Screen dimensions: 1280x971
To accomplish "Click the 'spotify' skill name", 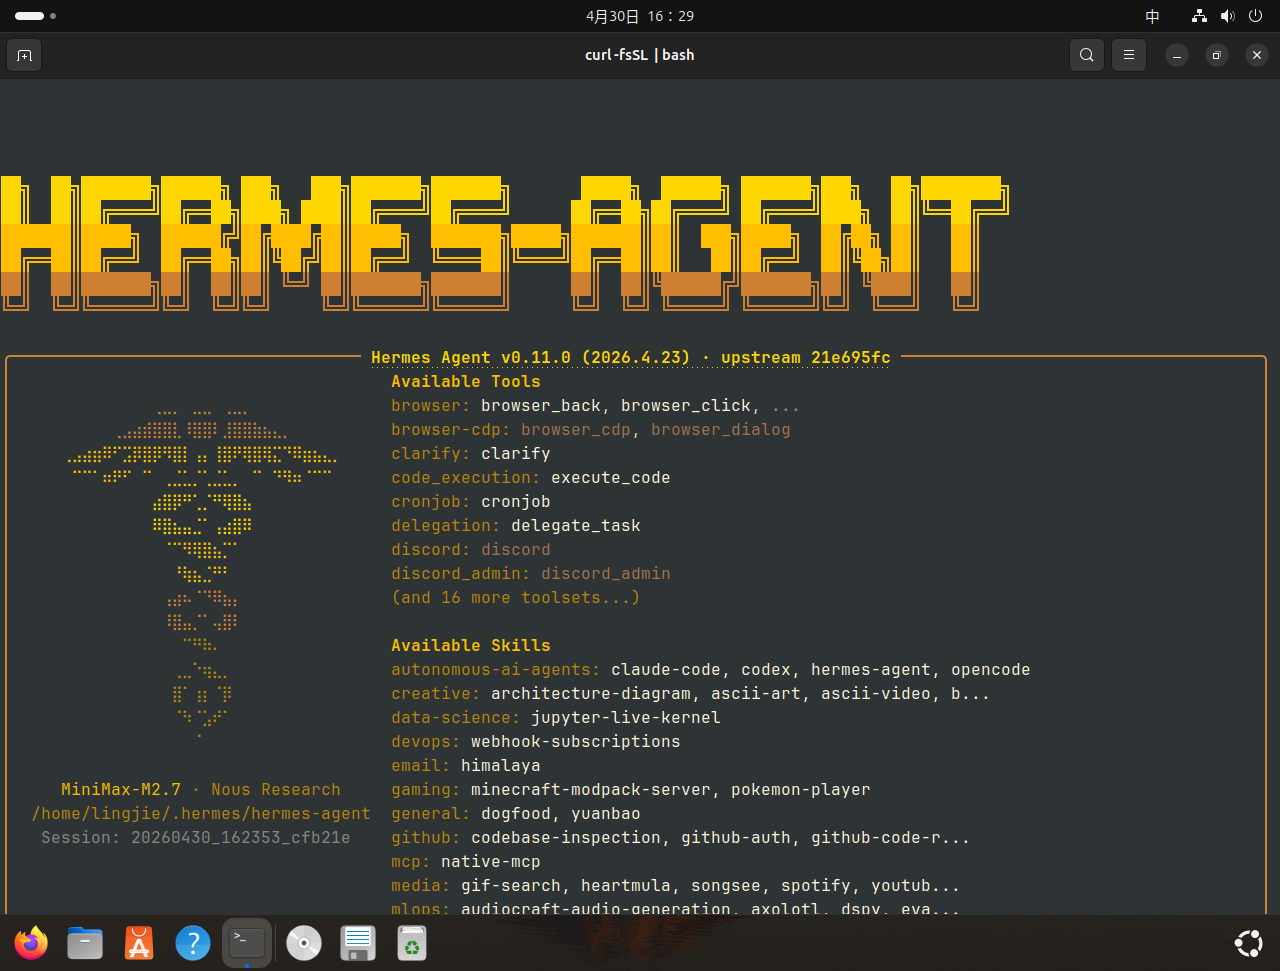I will tap(816, 885).
